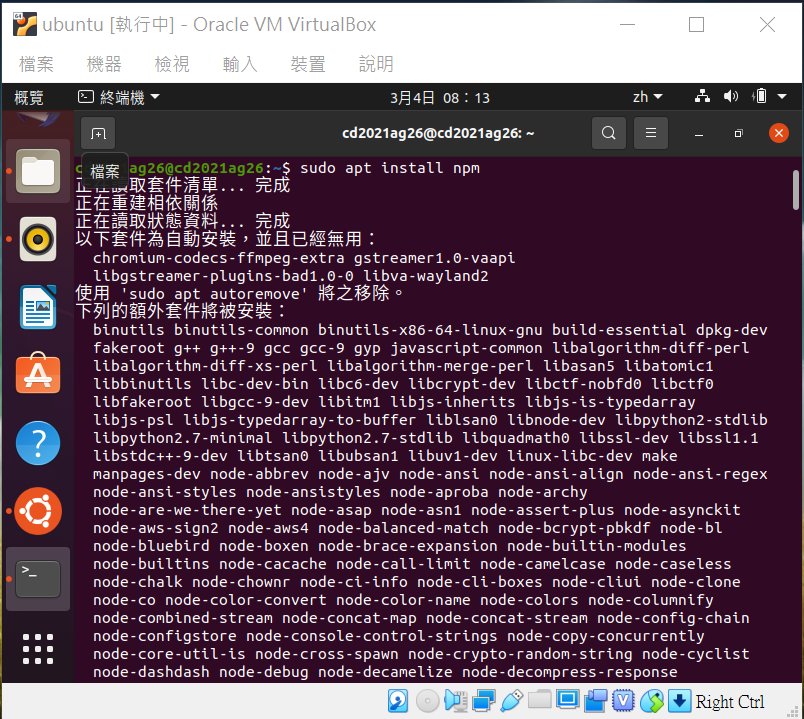Click the orange Ubuntu logo dock icon
Screen dimensions: 804x719
(38, 511)
